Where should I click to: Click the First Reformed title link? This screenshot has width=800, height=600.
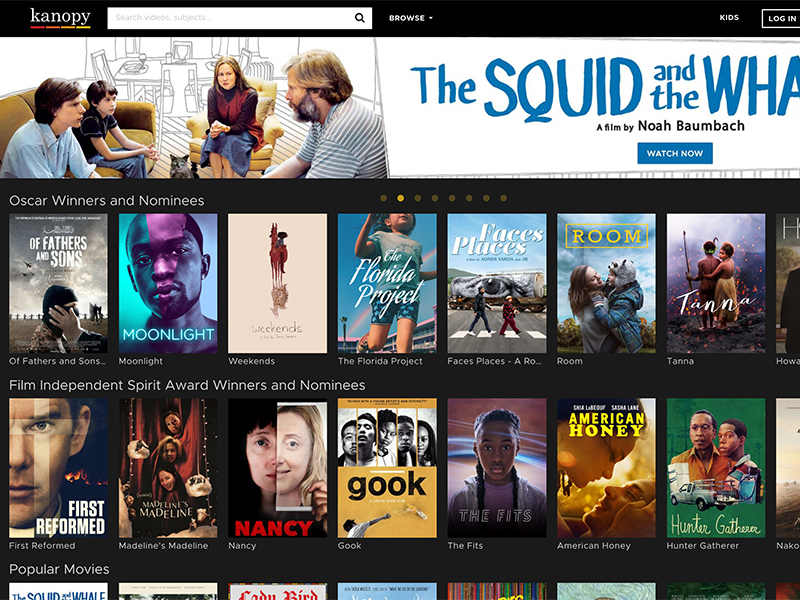click(x=42, y=546)
